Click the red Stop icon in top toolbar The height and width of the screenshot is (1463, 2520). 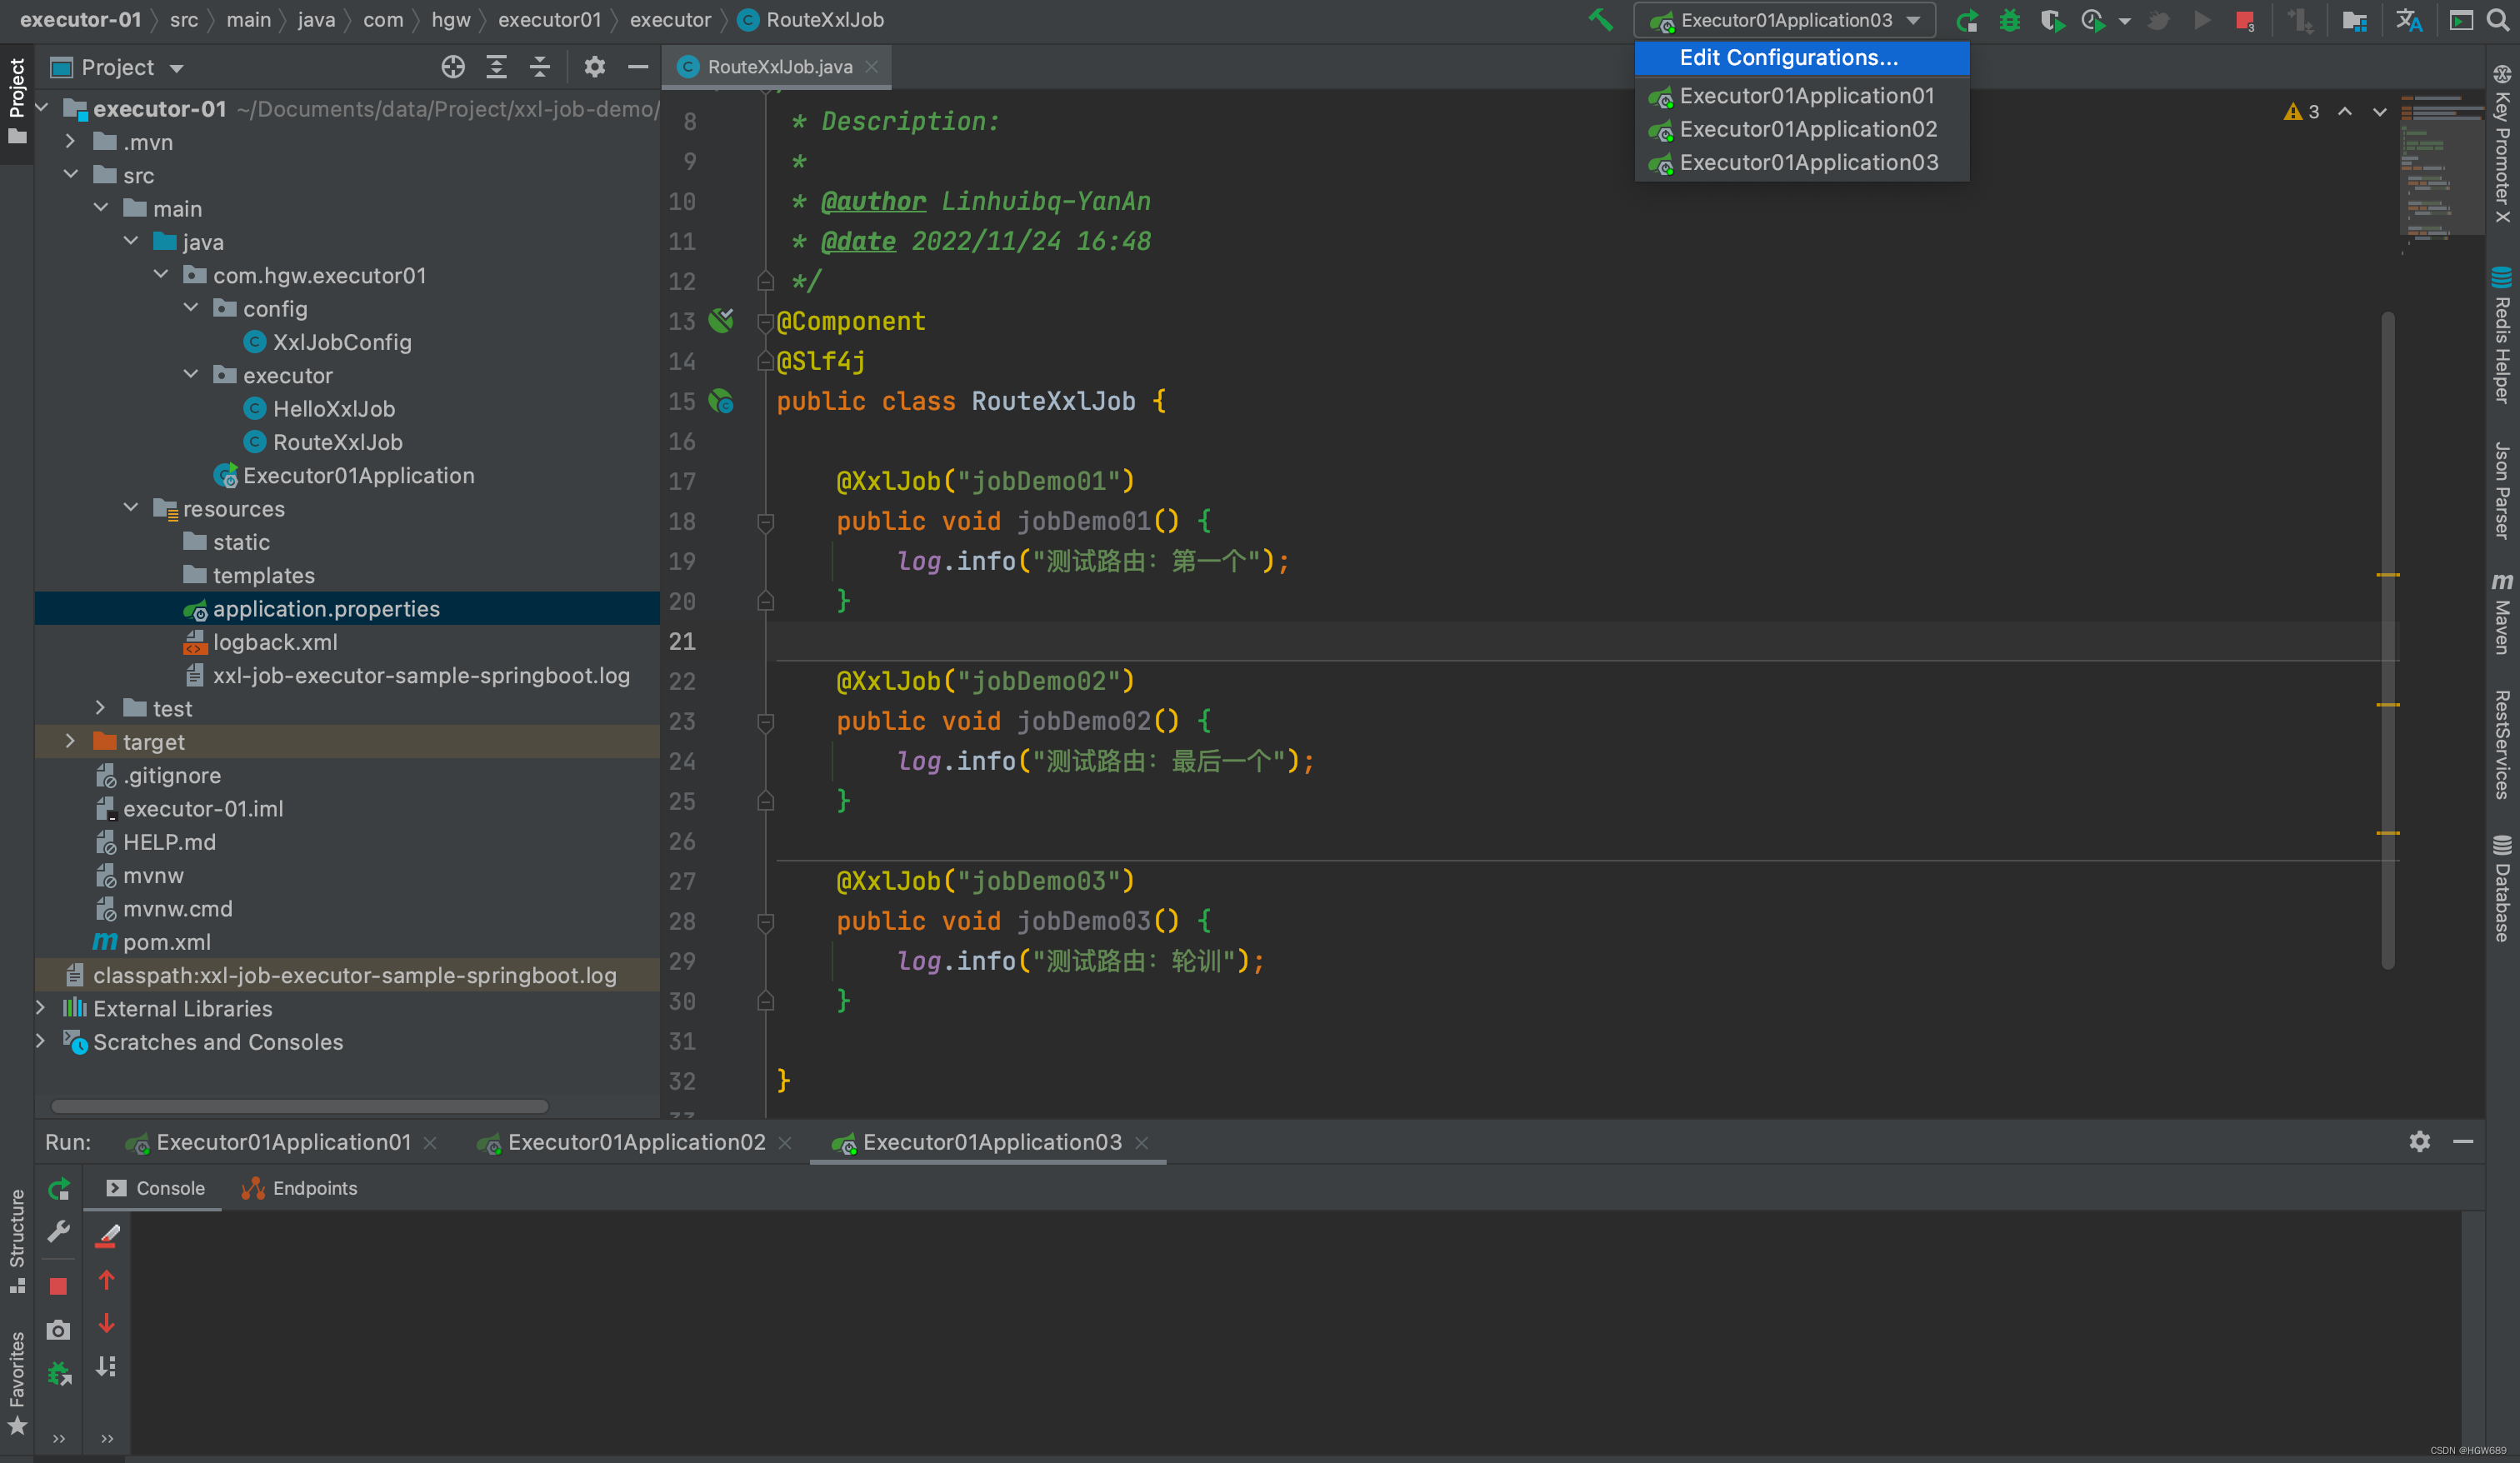pos(2245,20)
